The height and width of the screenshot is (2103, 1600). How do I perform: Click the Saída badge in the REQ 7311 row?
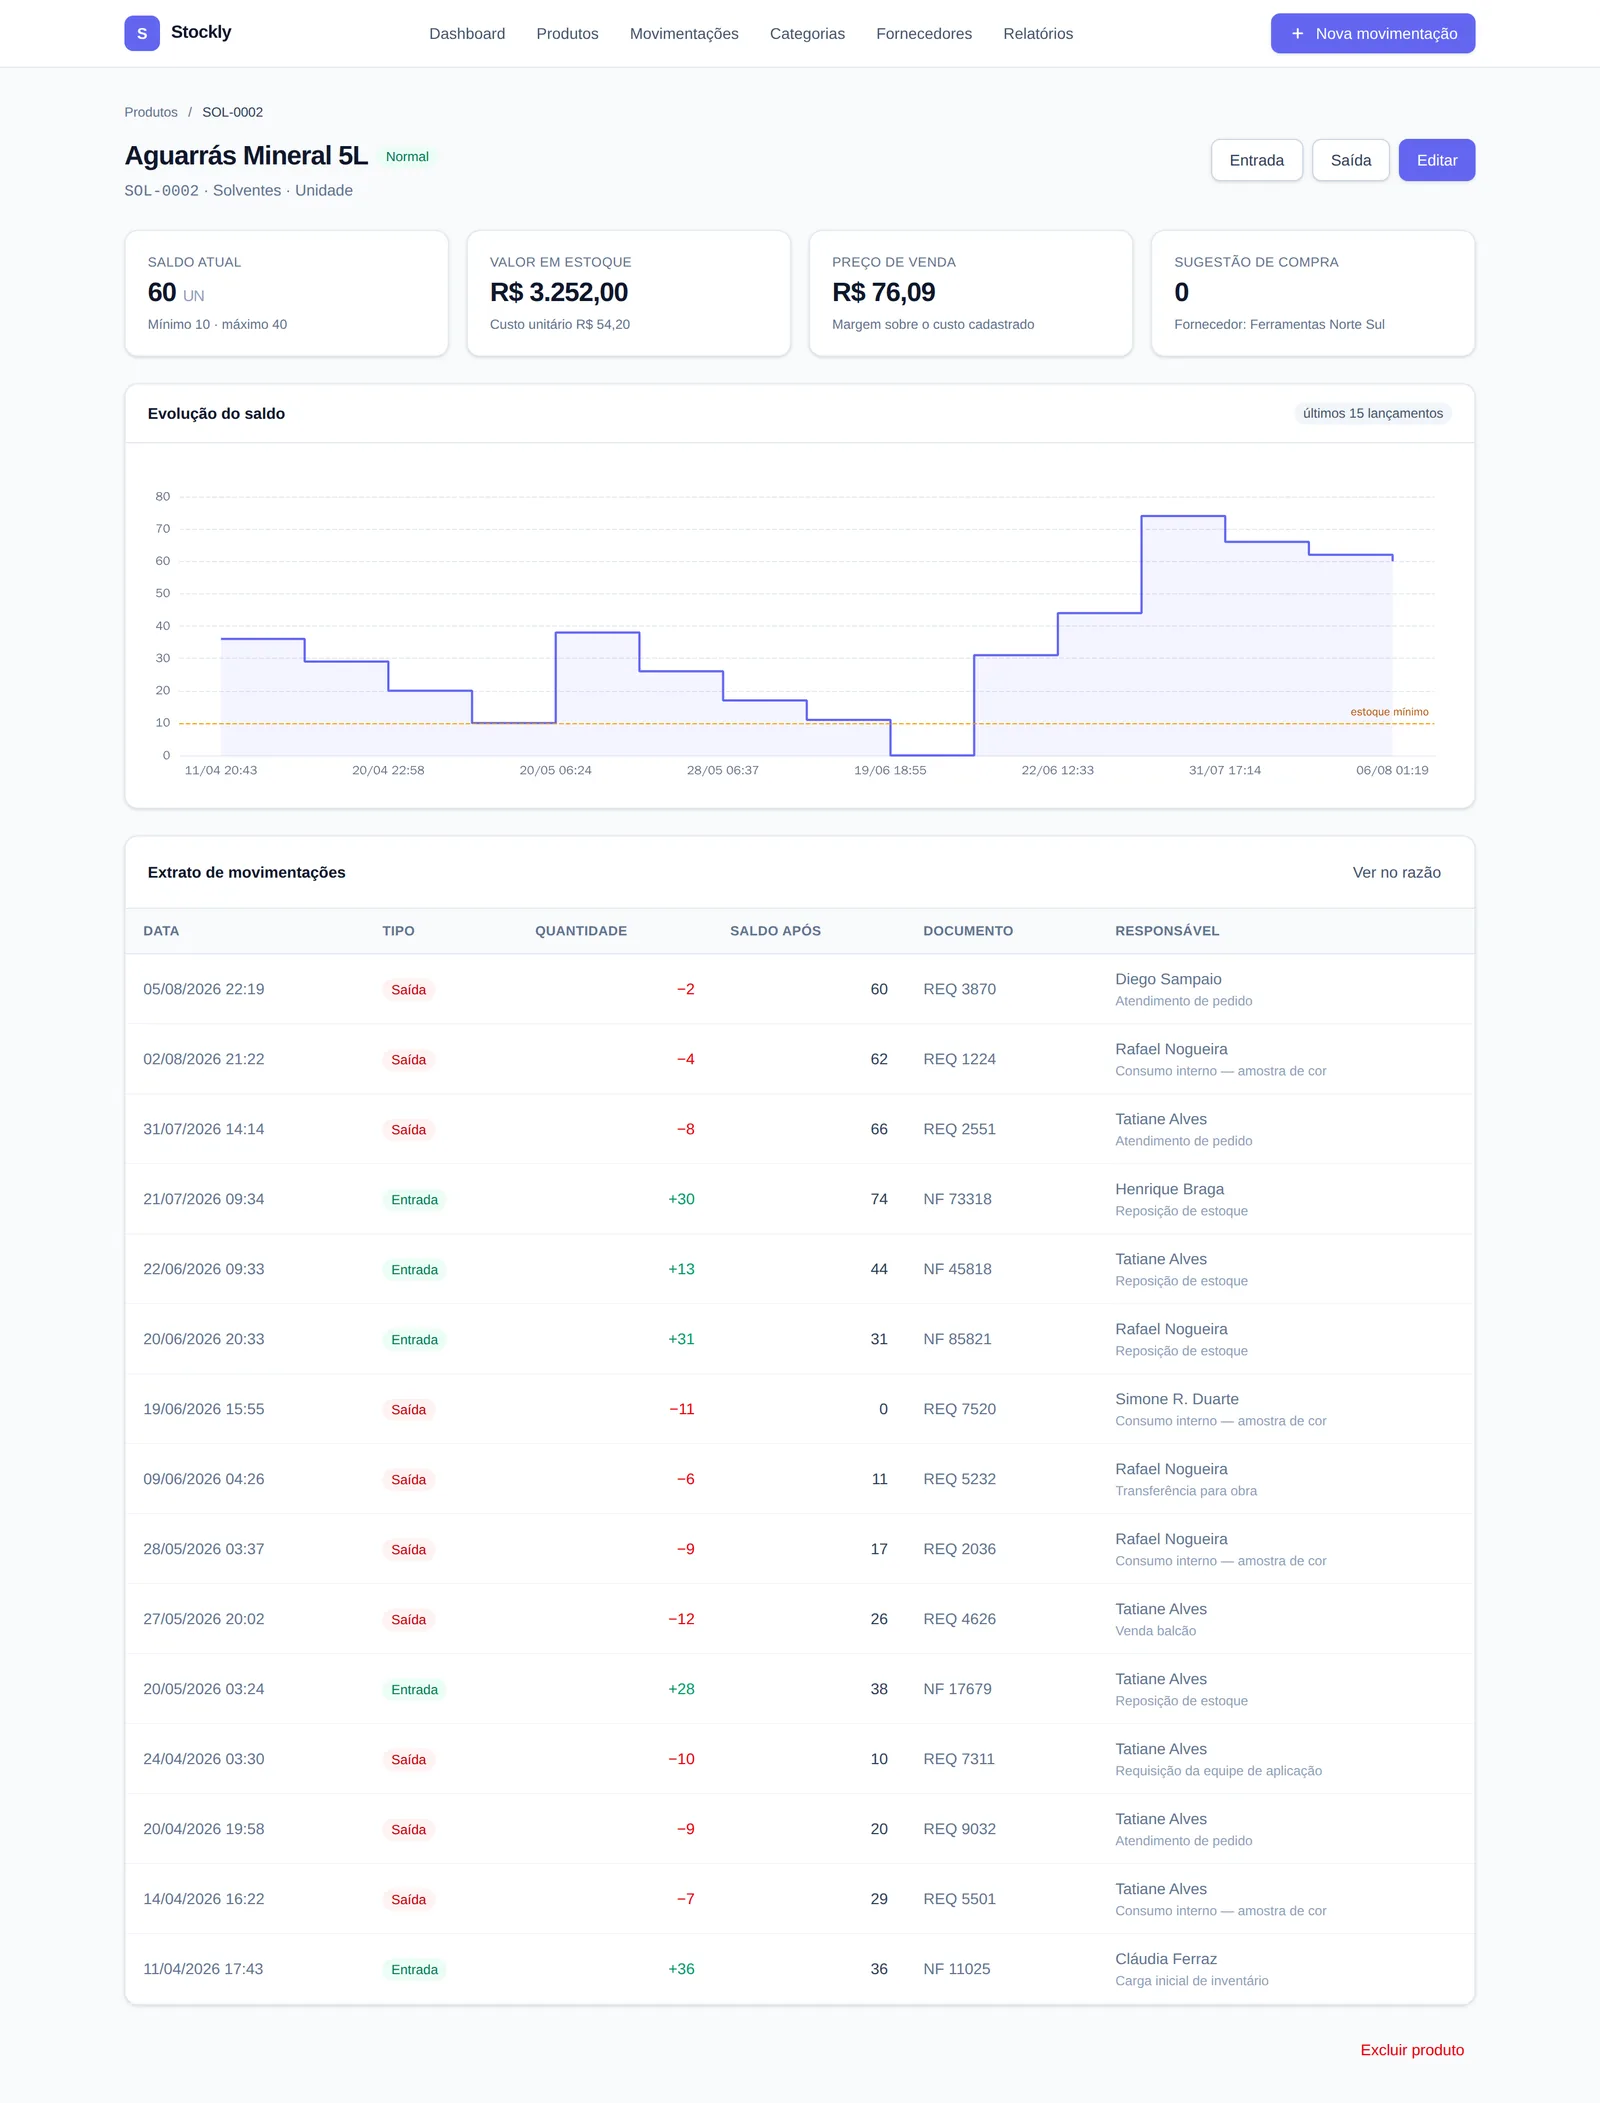[x=408, y=1760]
